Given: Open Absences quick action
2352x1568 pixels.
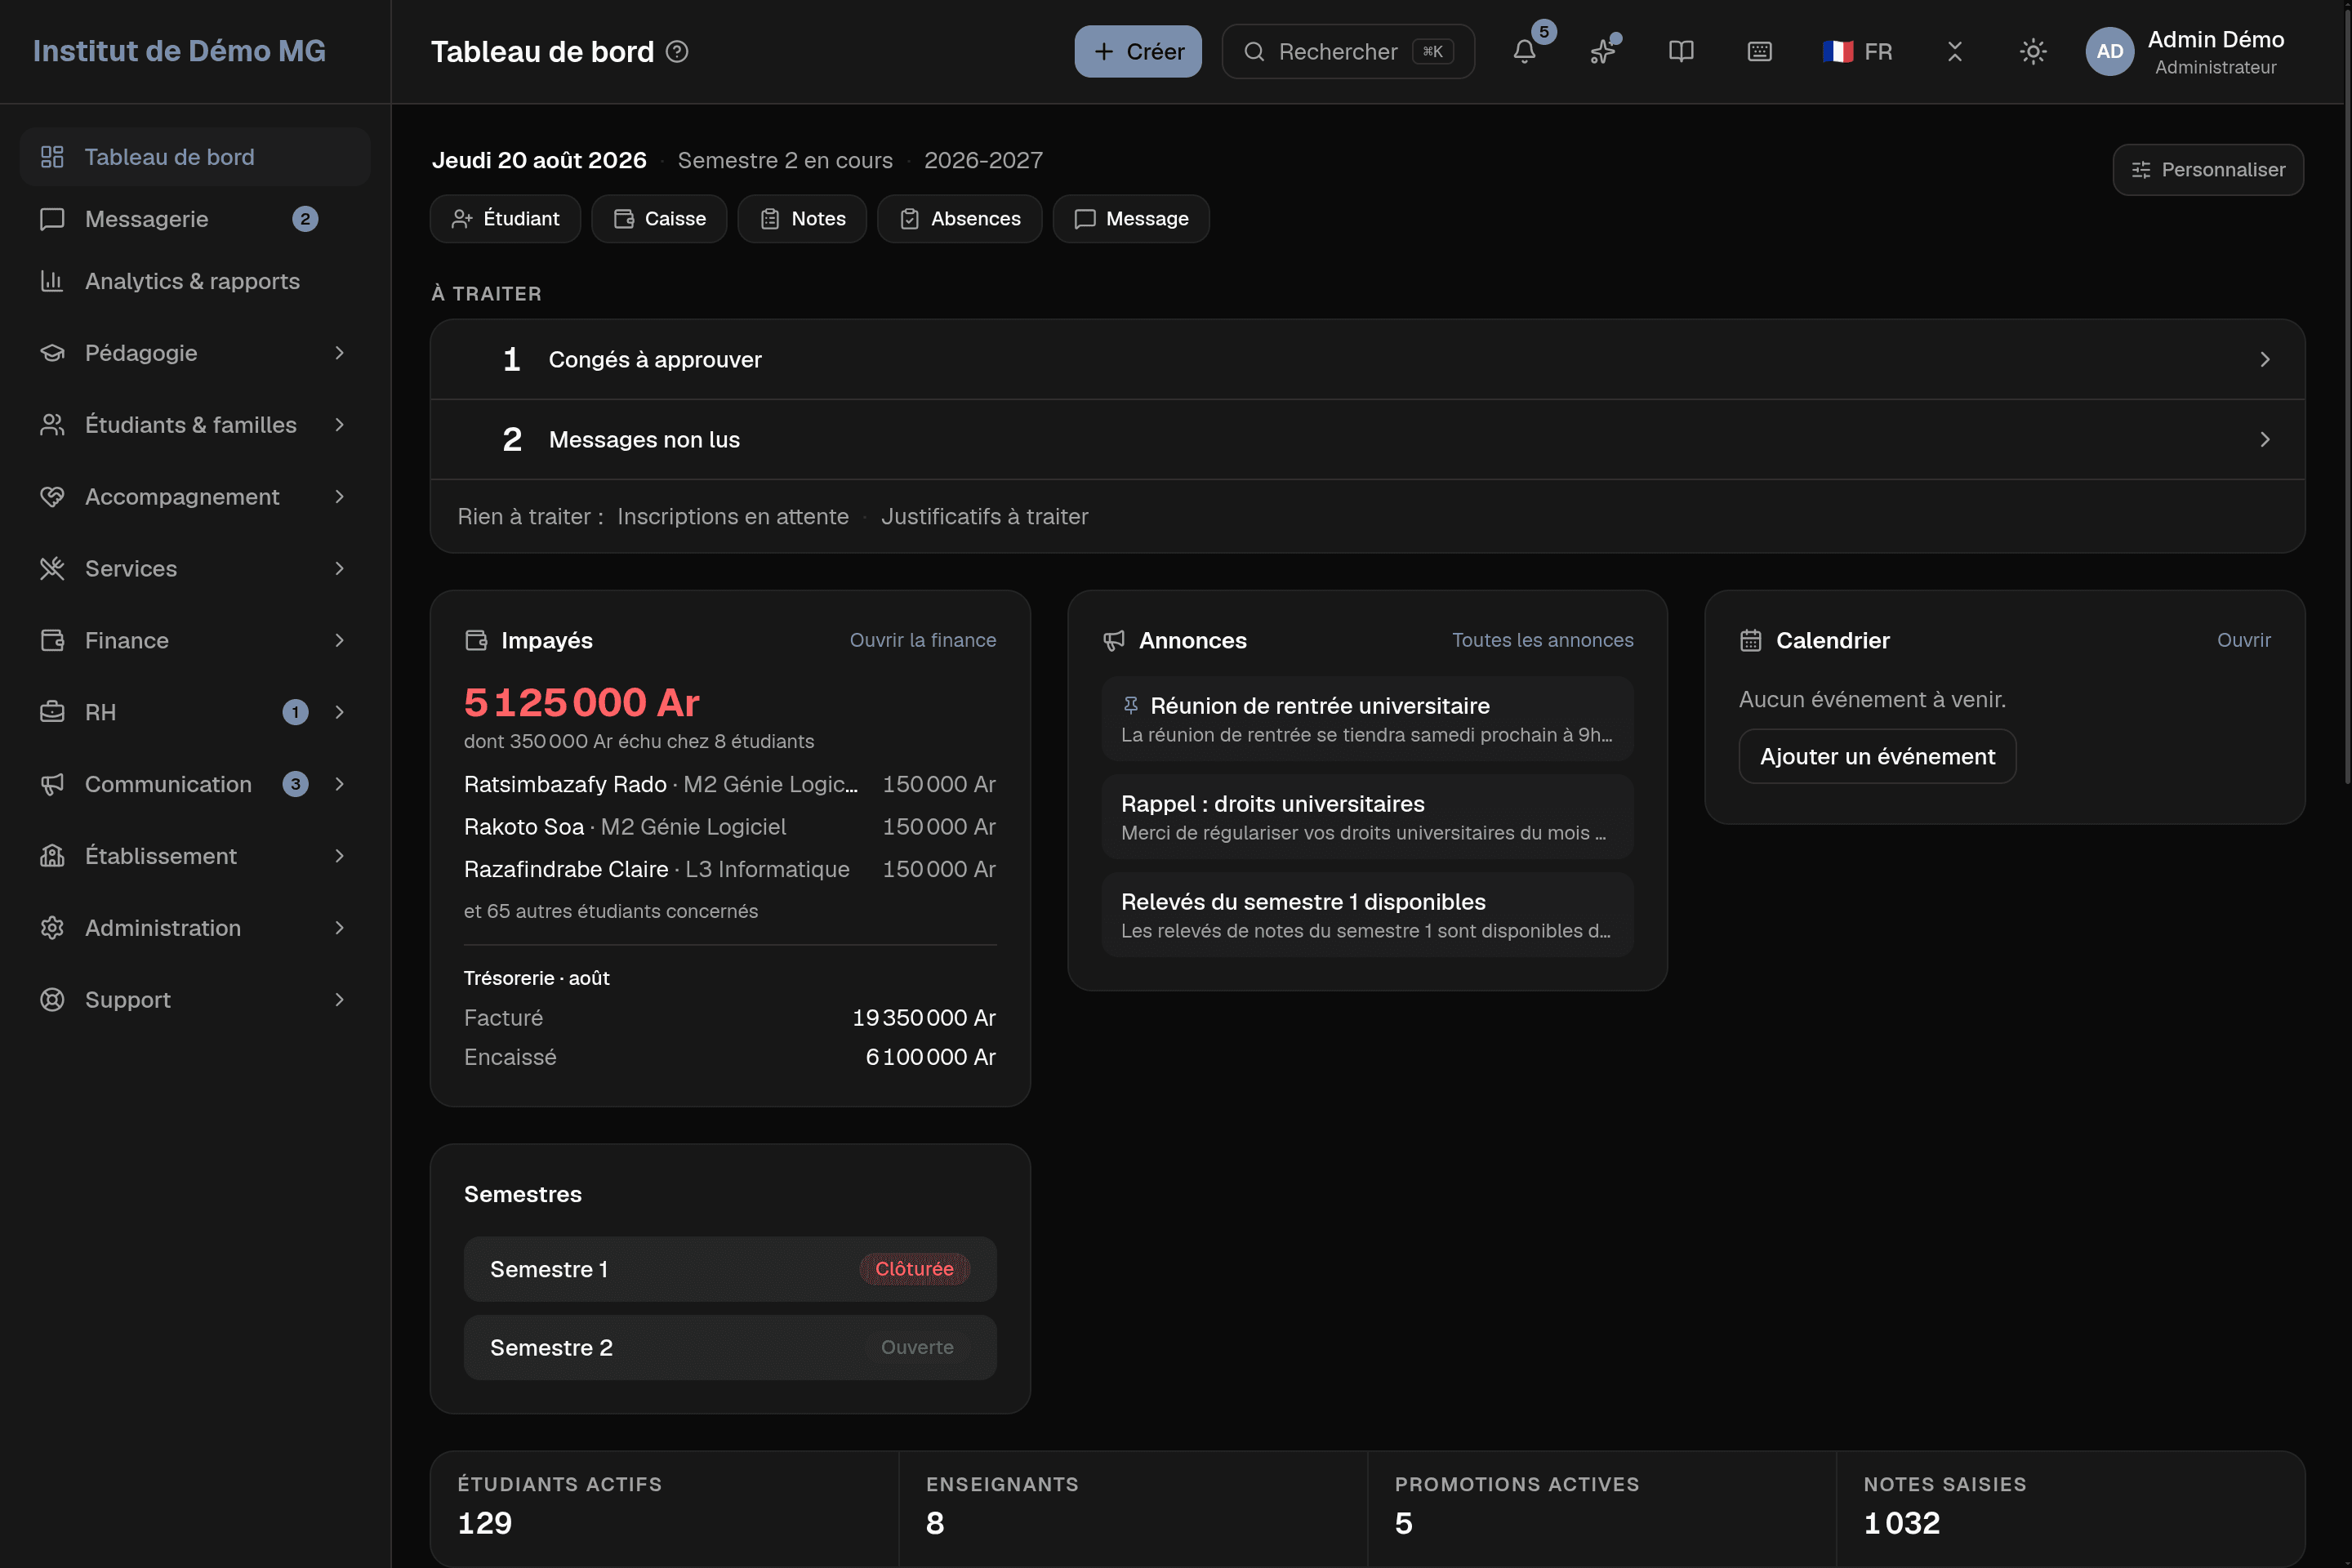Looking at the screenshot, I should pyautogui.click(x=960, y=219).
